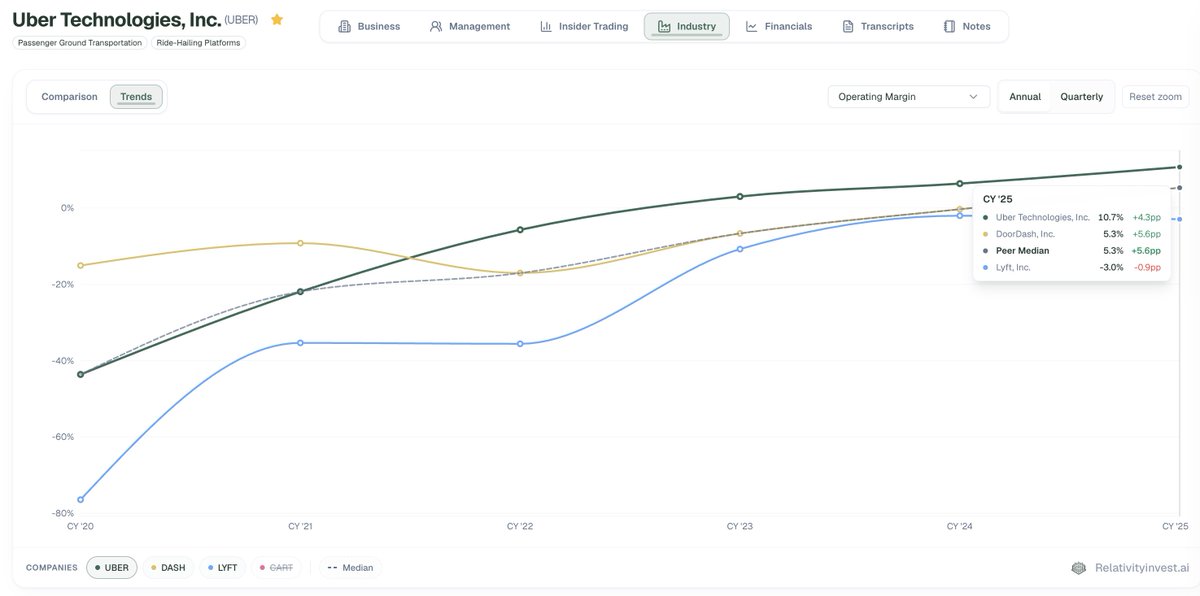Image resolution: width=1200 pixels, height=596 pixels.
Task: Open the Transcripts tab
Action: pyautogui.click(x=878, y=26)
